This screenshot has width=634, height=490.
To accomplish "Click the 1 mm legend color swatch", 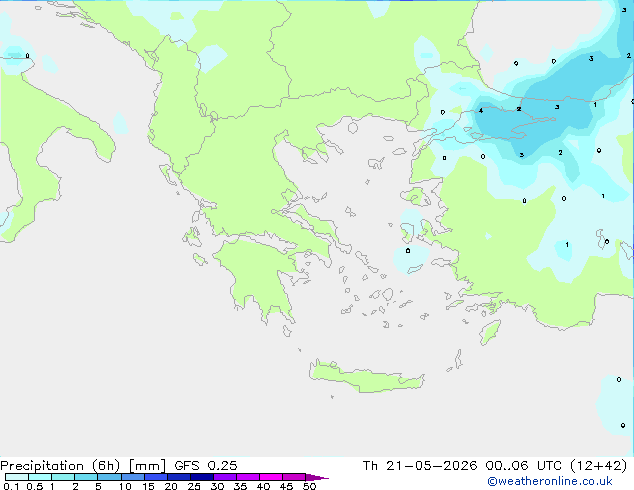I will tap(63, 477).
